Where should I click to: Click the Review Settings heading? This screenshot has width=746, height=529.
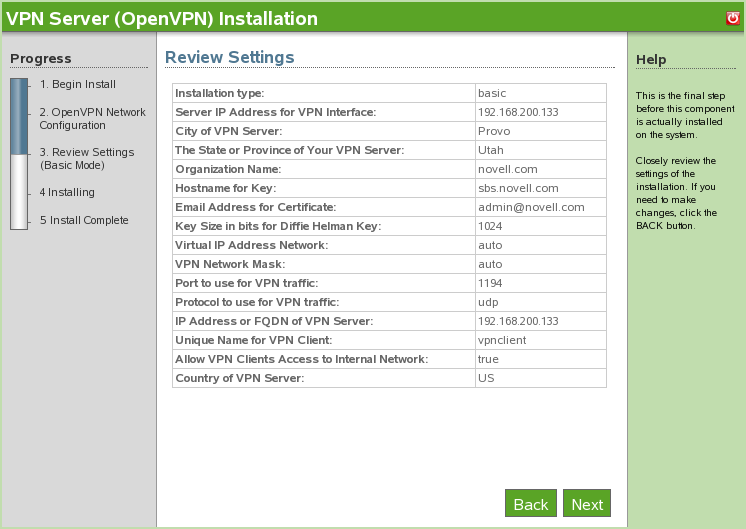tap(229, 57)
